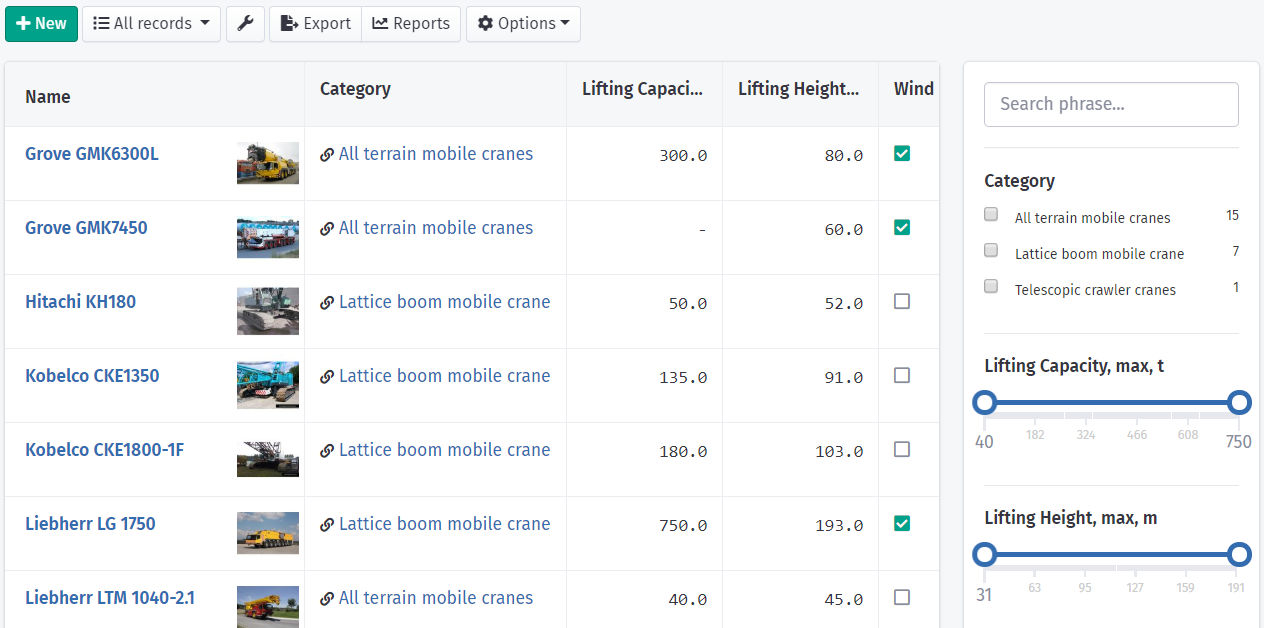
Task: Open the Reports view
Action: (411, 24)
